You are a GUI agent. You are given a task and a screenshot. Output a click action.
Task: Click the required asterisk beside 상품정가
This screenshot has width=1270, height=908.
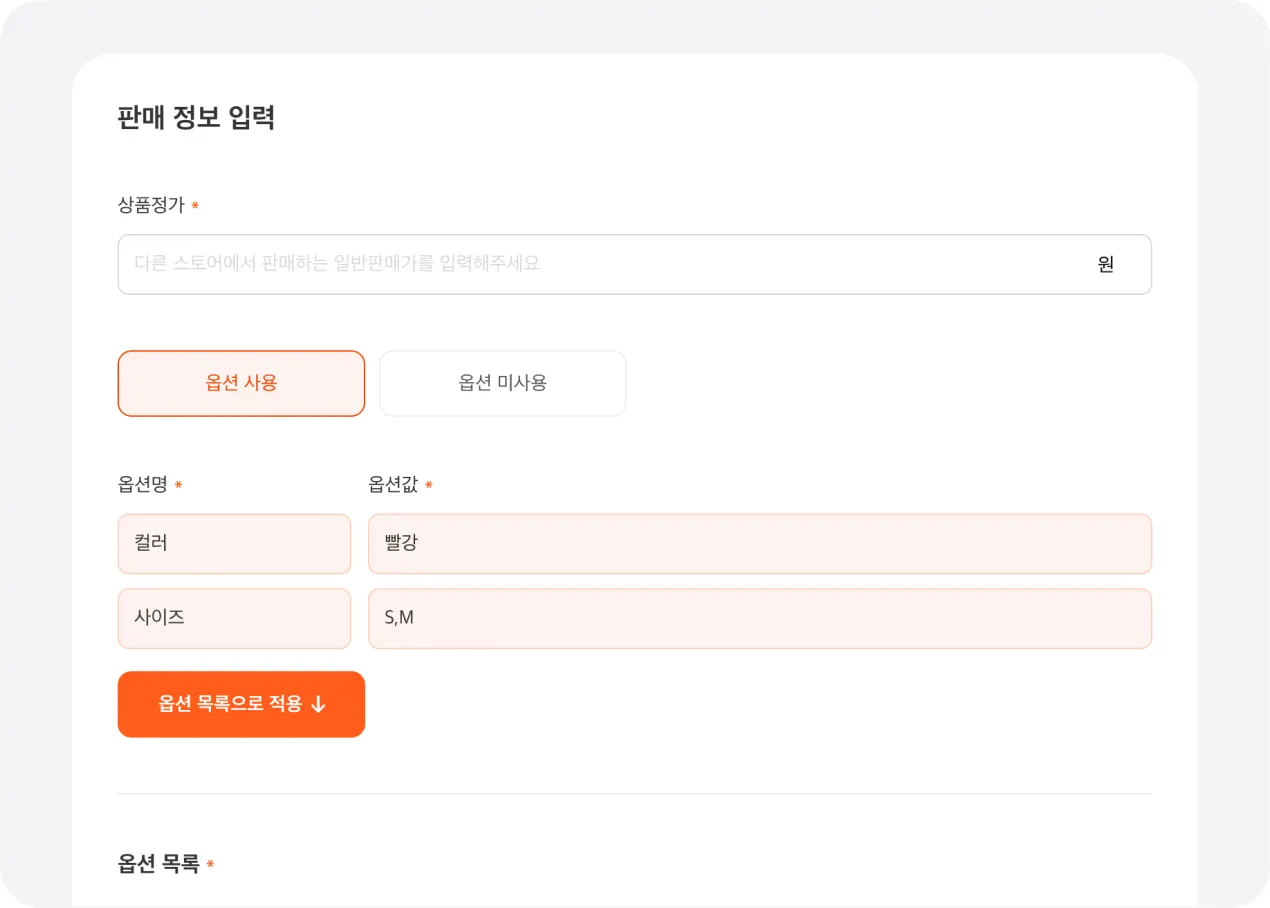click(195, 206)
